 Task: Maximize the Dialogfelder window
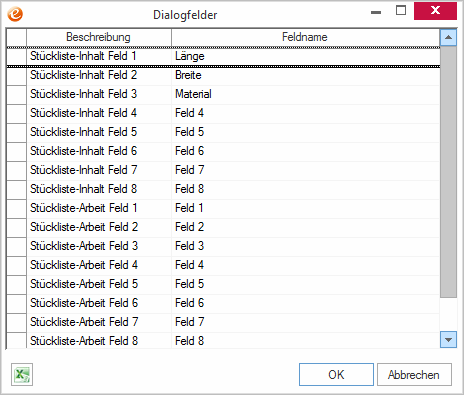click(x=401, y=10)
